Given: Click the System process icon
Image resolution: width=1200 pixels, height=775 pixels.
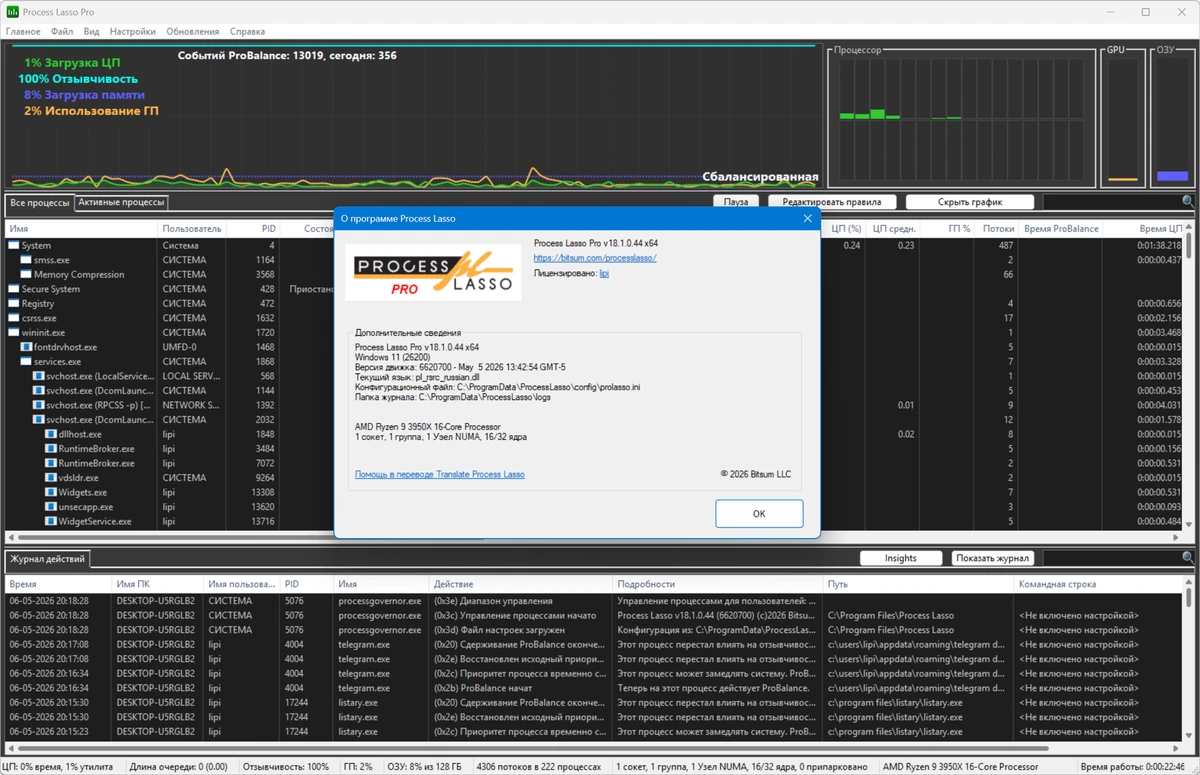Looking at the screenshot, I should pyautogui.click(x=14, y=245).
